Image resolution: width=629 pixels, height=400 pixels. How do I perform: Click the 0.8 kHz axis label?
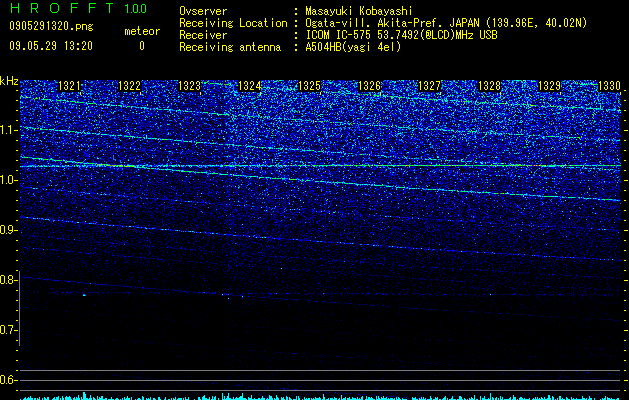click(x=8, y=280)
